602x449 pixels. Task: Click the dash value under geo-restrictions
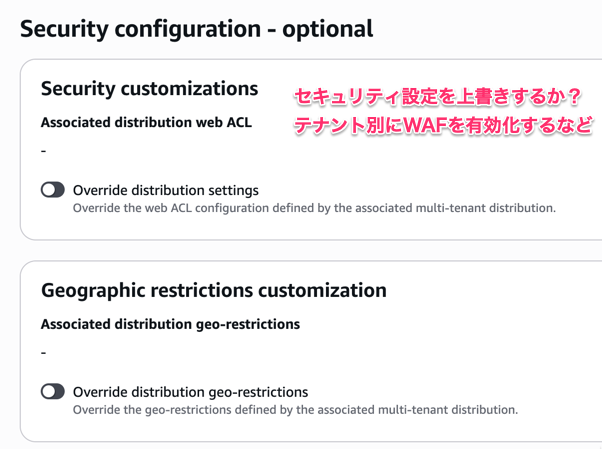point(44,352)
